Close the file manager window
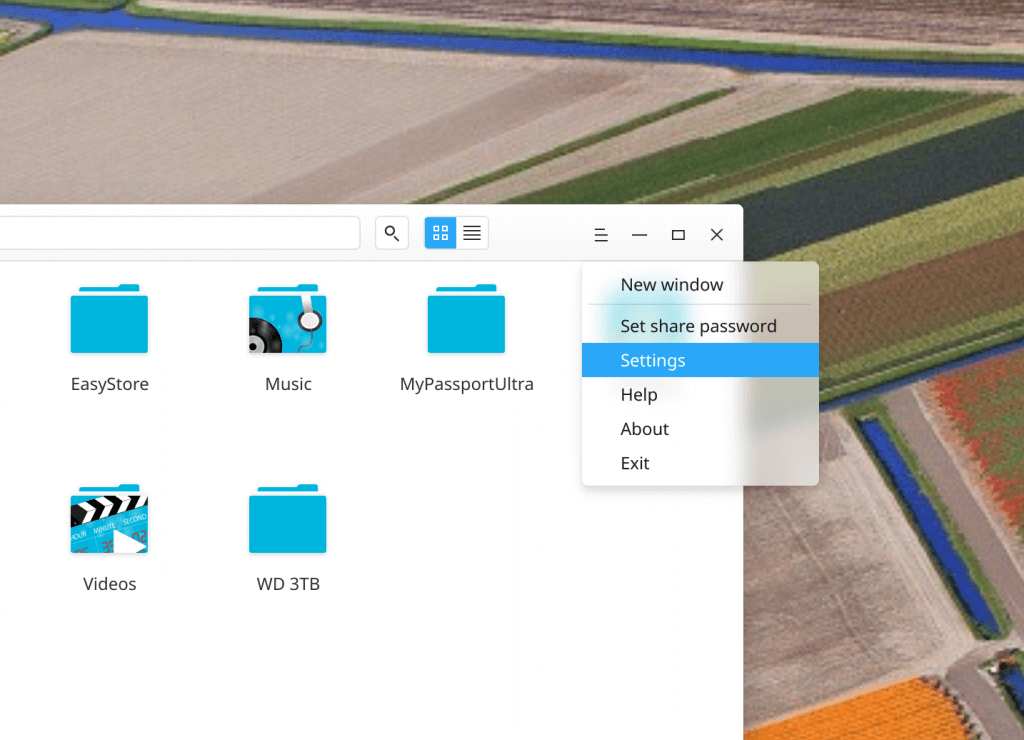Screen dimensions: 1024x740 coord(717,235)
